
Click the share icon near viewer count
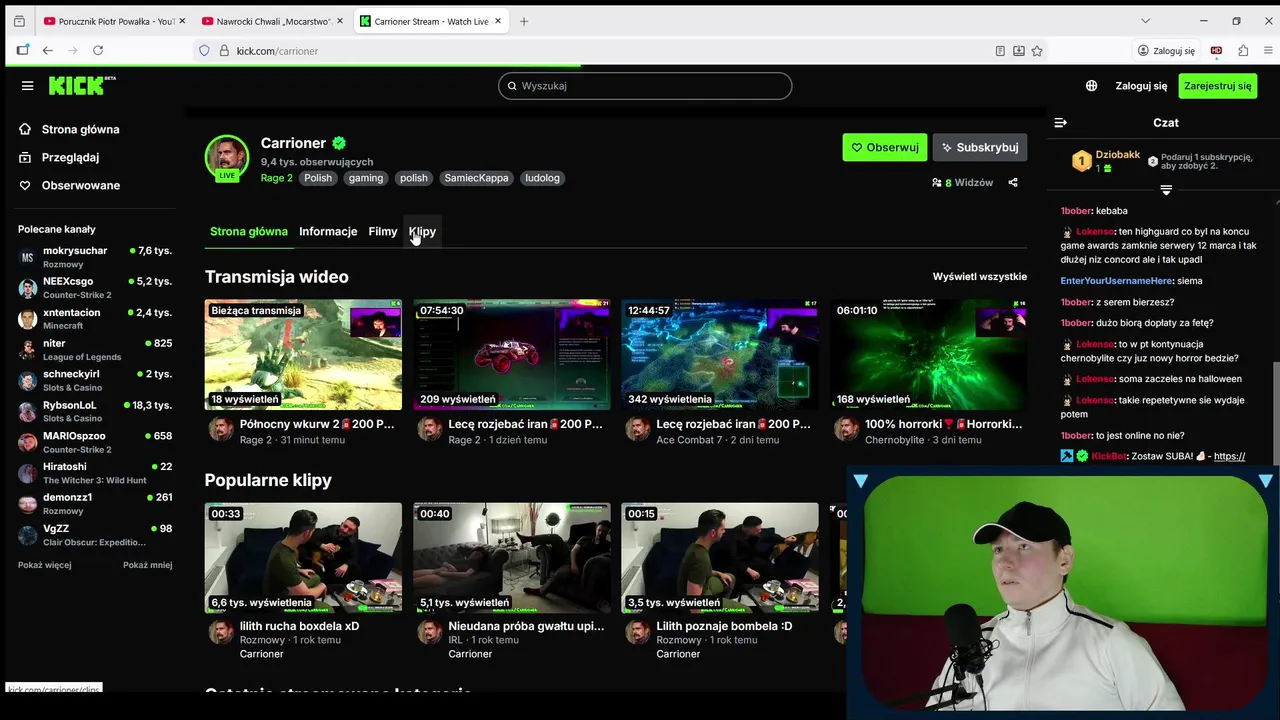point(1013,183)
